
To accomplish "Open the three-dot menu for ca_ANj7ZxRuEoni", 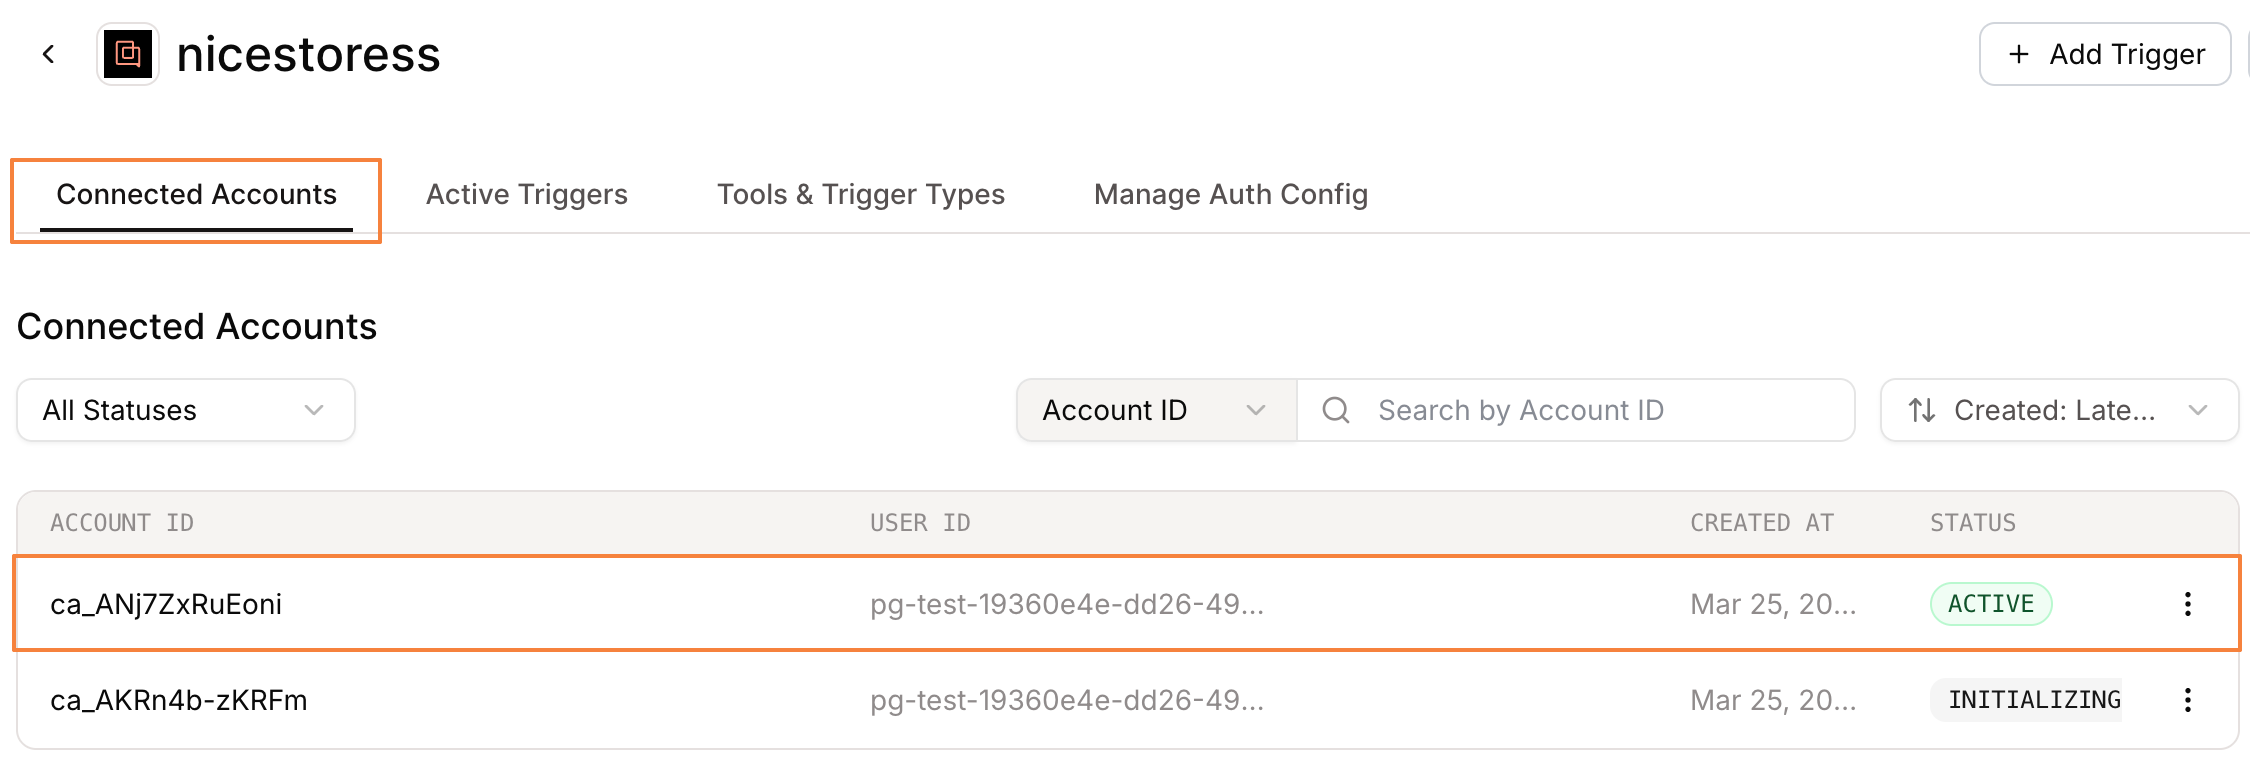I will [x=2187, y=604].
